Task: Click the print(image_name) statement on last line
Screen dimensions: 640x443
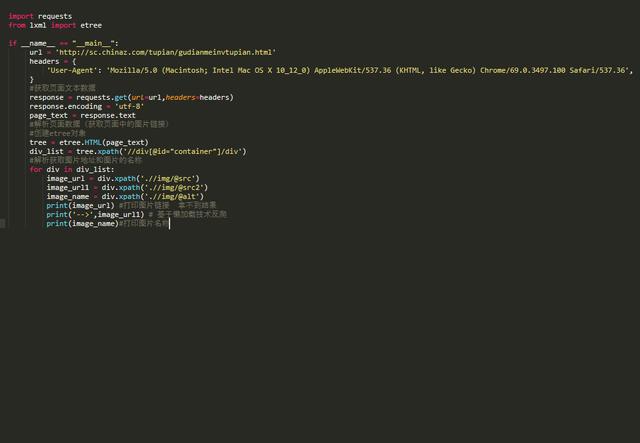Action: pyautogui.click(x=82, y=223)
